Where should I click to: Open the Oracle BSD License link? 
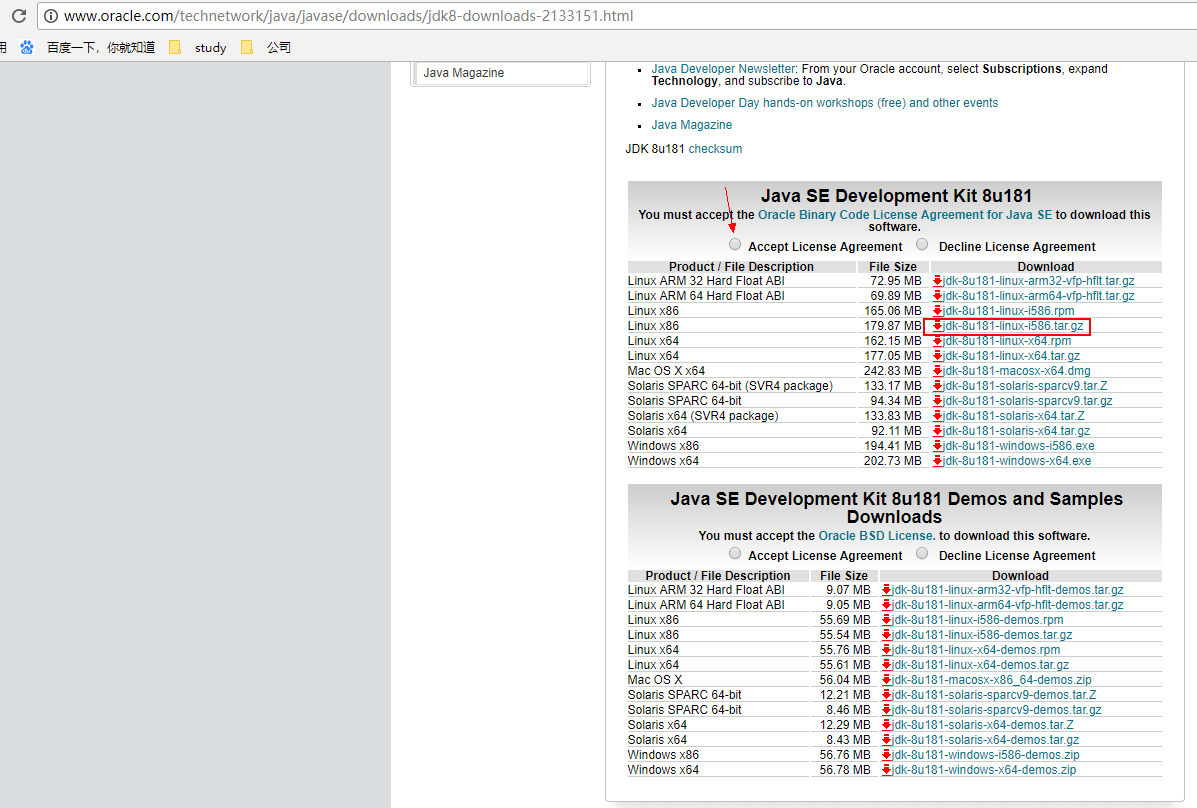[x=876, y=536]
